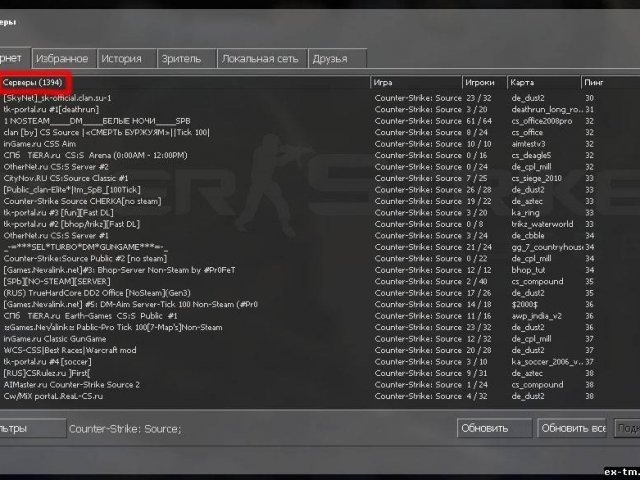Select inGame.ru Classic GunGame server

click(x=320, y=338)
